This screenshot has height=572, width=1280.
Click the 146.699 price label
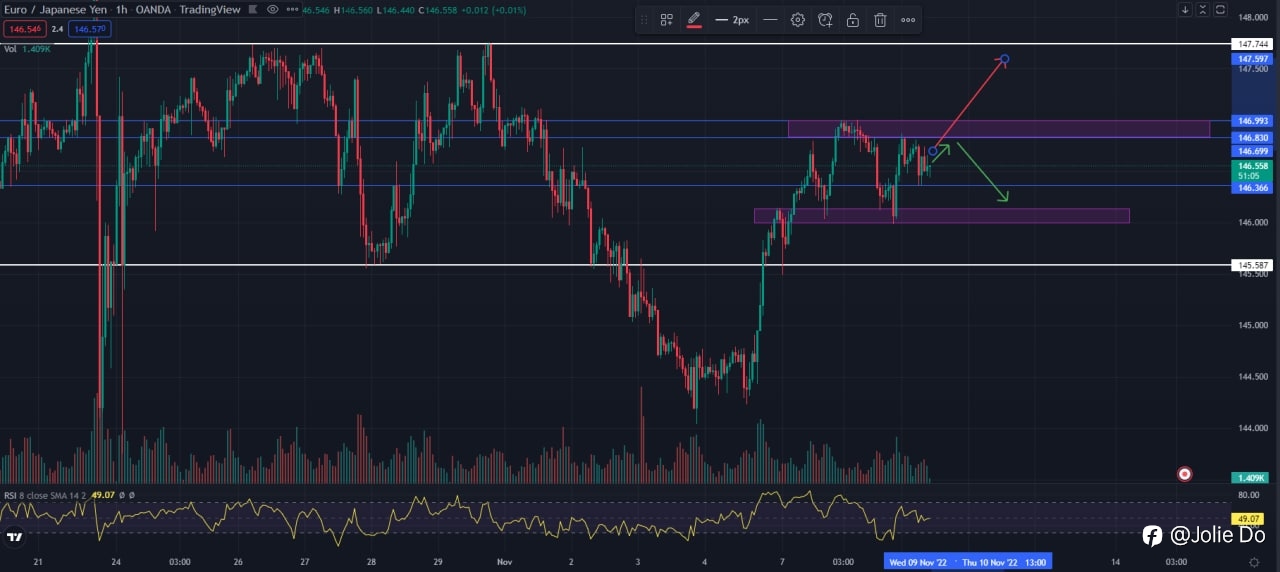(1253, 151)
